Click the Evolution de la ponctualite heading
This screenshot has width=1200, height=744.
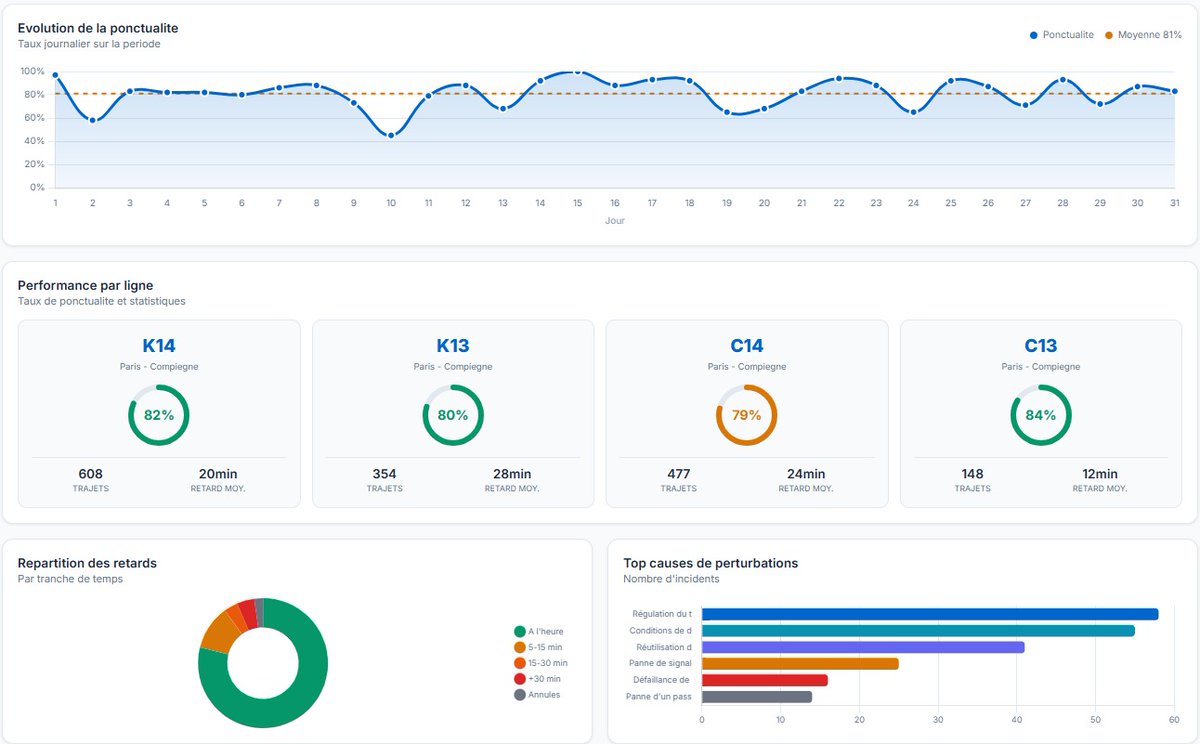[x=98, y=28]
